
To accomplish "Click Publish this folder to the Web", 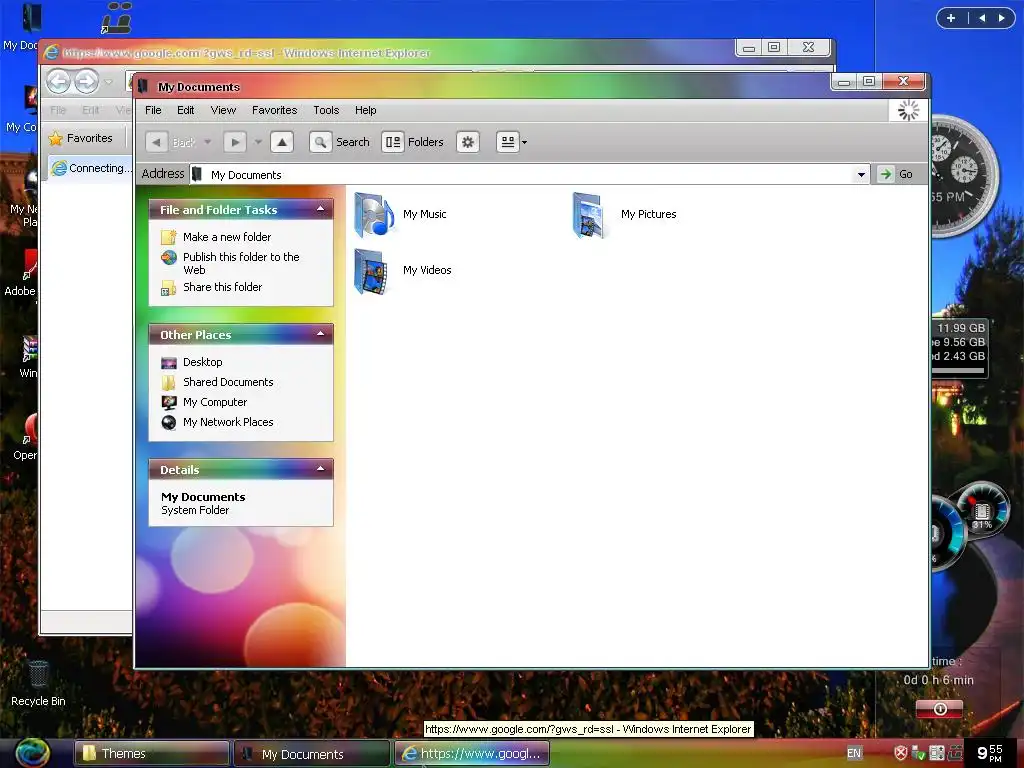I will coord(241,263).
